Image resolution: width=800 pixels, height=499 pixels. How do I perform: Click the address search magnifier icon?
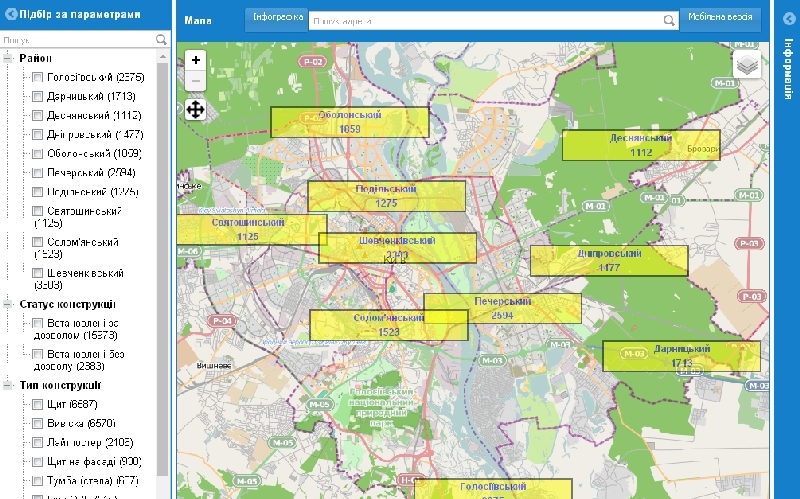pyautogui.click(x=669, y=20)
